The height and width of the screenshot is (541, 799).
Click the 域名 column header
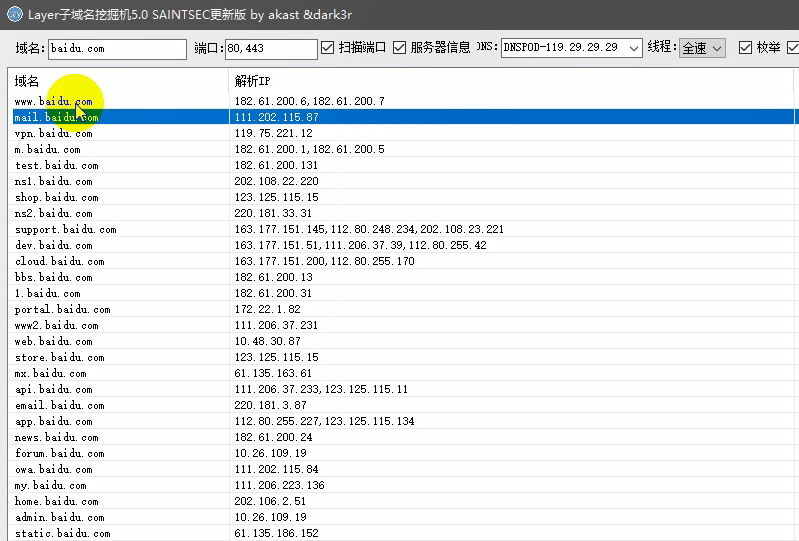pyautogui.click(x=118, y=81)
